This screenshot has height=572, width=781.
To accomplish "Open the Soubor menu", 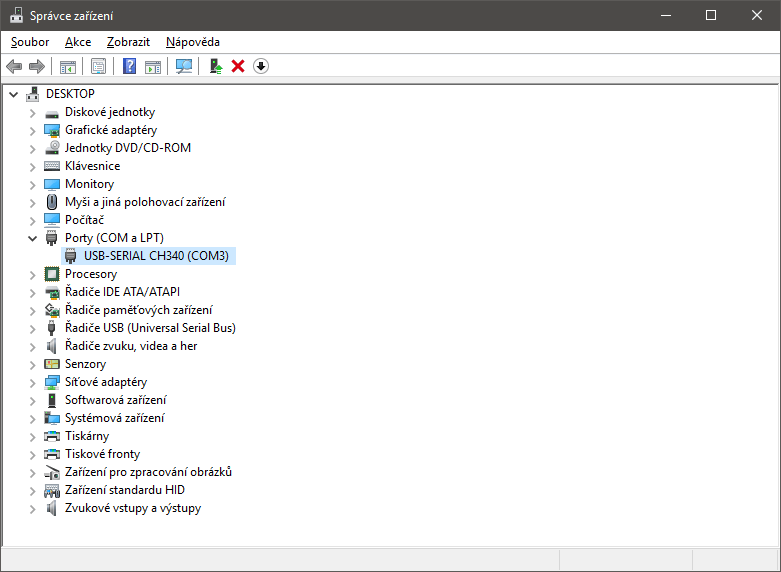I will pyautogui.click(x=30, y=42).
